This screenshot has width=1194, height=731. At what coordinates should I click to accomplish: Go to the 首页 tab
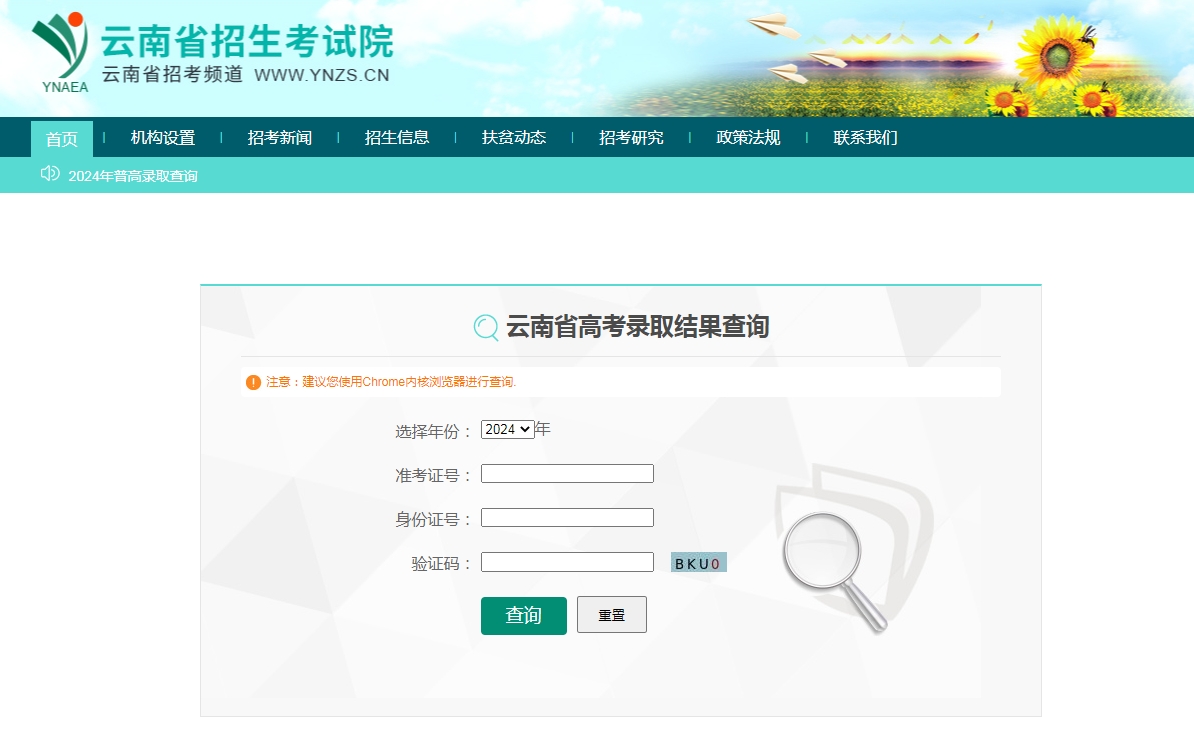click(62, 139)
